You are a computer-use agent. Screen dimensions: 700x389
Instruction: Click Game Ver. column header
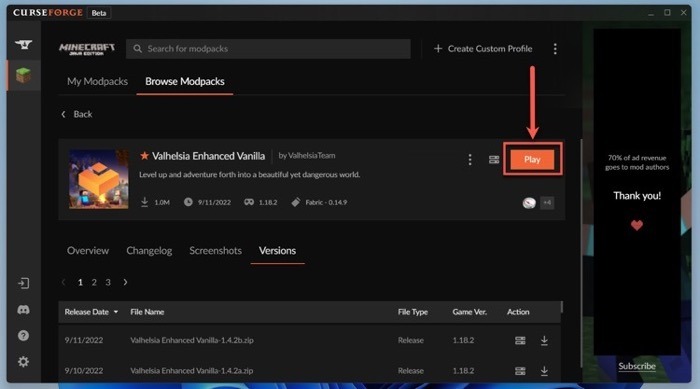470,312
